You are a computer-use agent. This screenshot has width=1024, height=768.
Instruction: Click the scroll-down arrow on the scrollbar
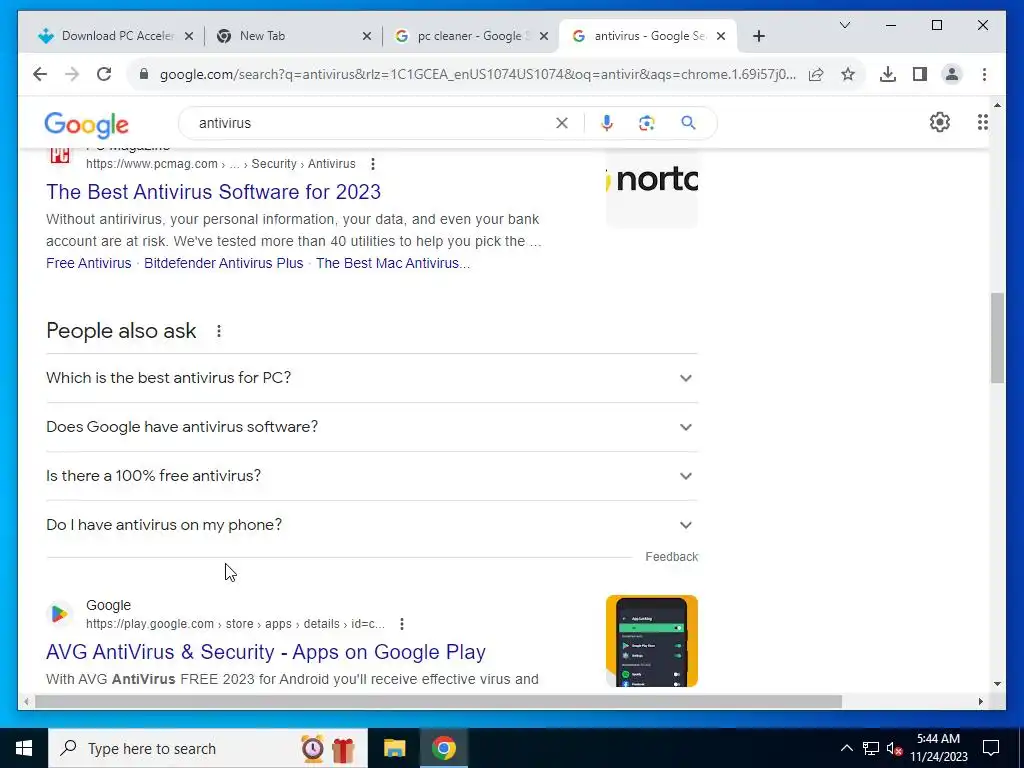[997, 684]
